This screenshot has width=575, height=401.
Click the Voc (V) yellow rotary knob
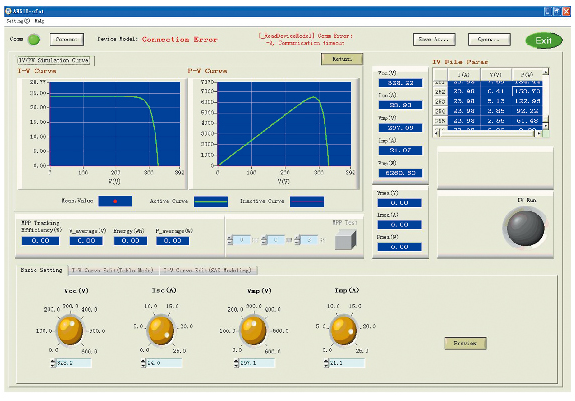pos(70,331)
